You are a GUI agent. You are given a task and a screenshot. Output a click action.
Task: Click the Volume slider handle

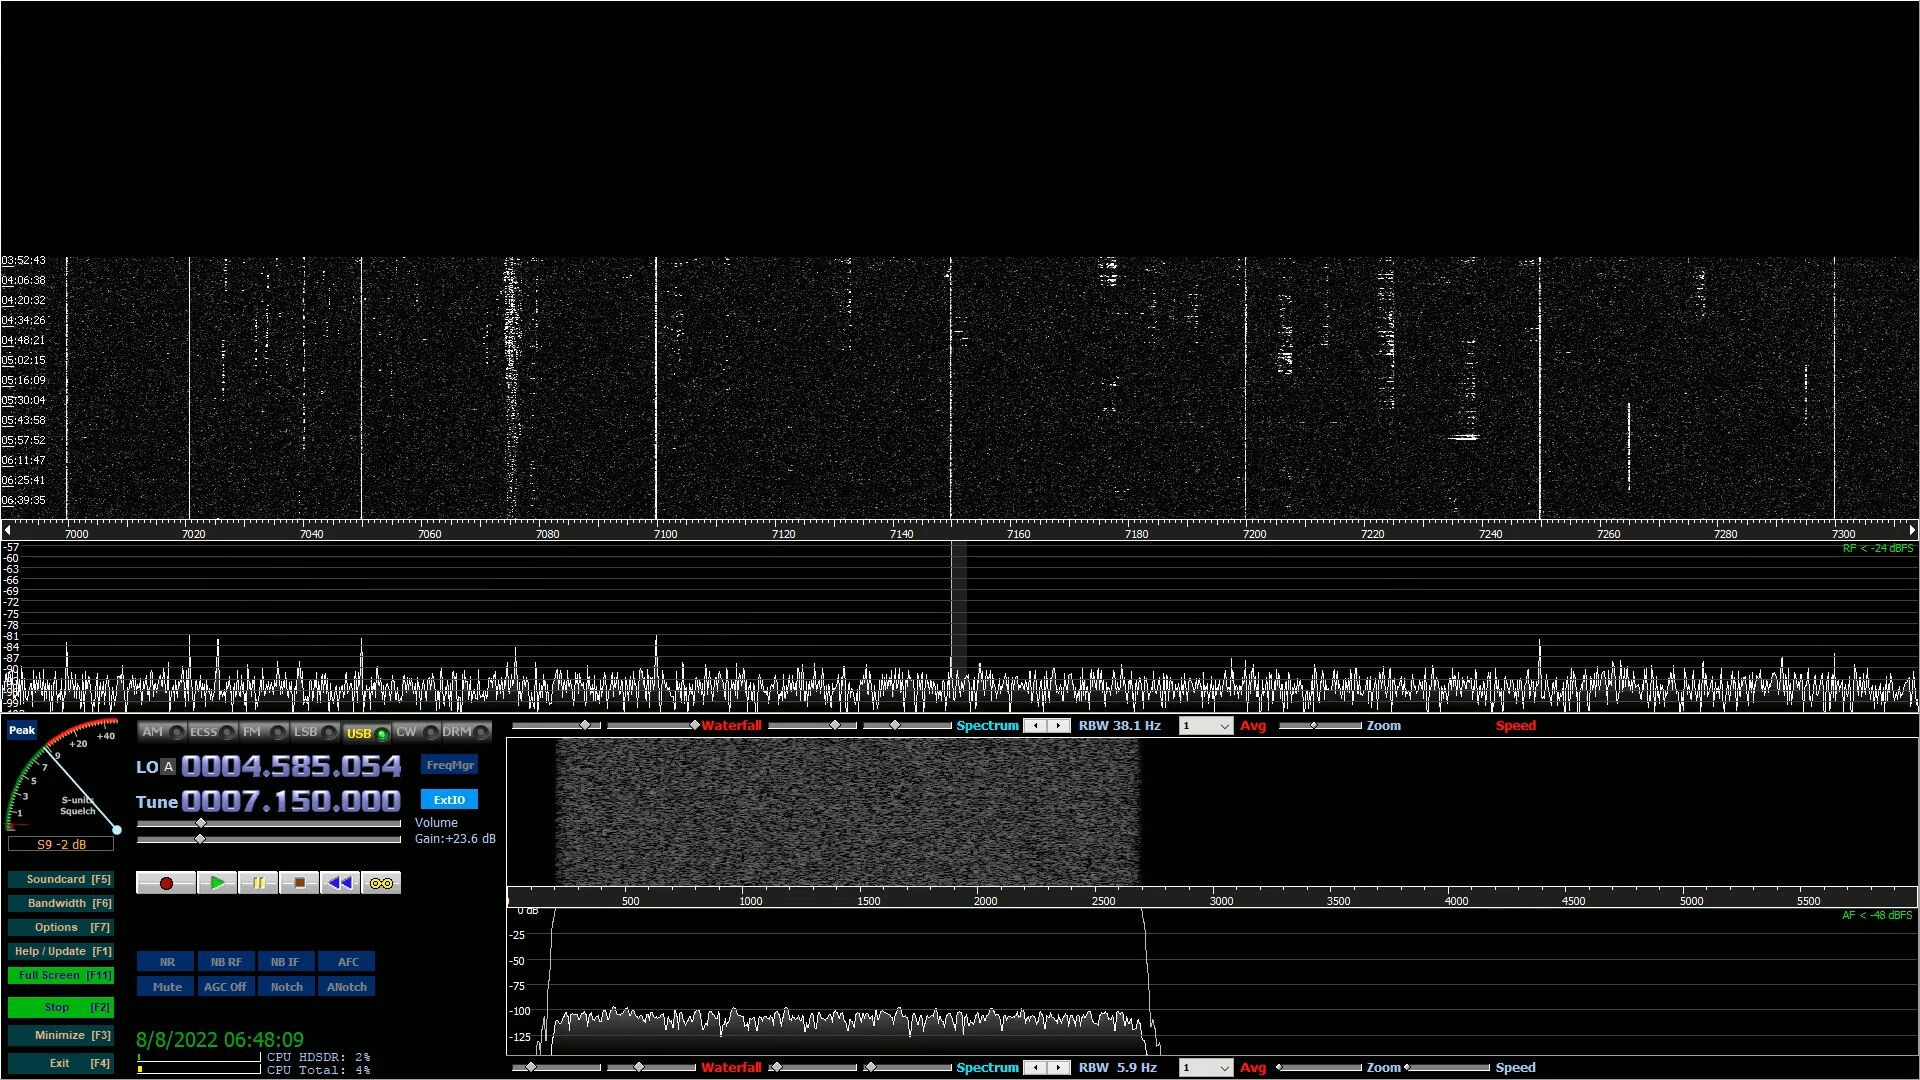coord(200,823)
